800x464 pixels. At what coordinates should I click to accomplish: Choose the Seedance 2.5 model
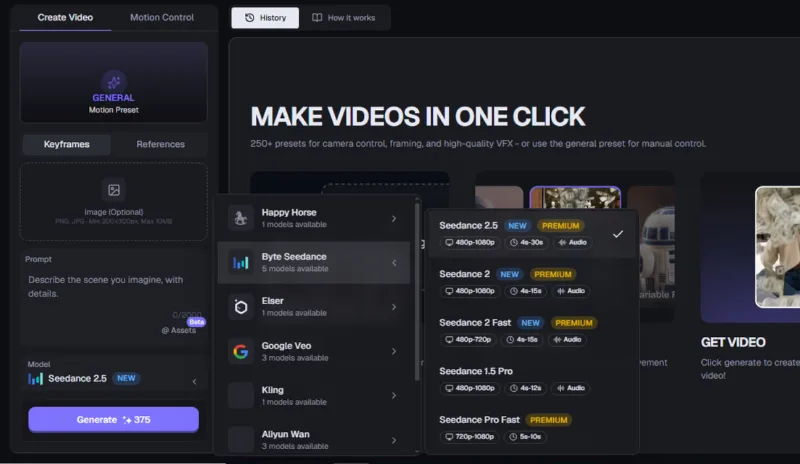(x=532, y=234)
